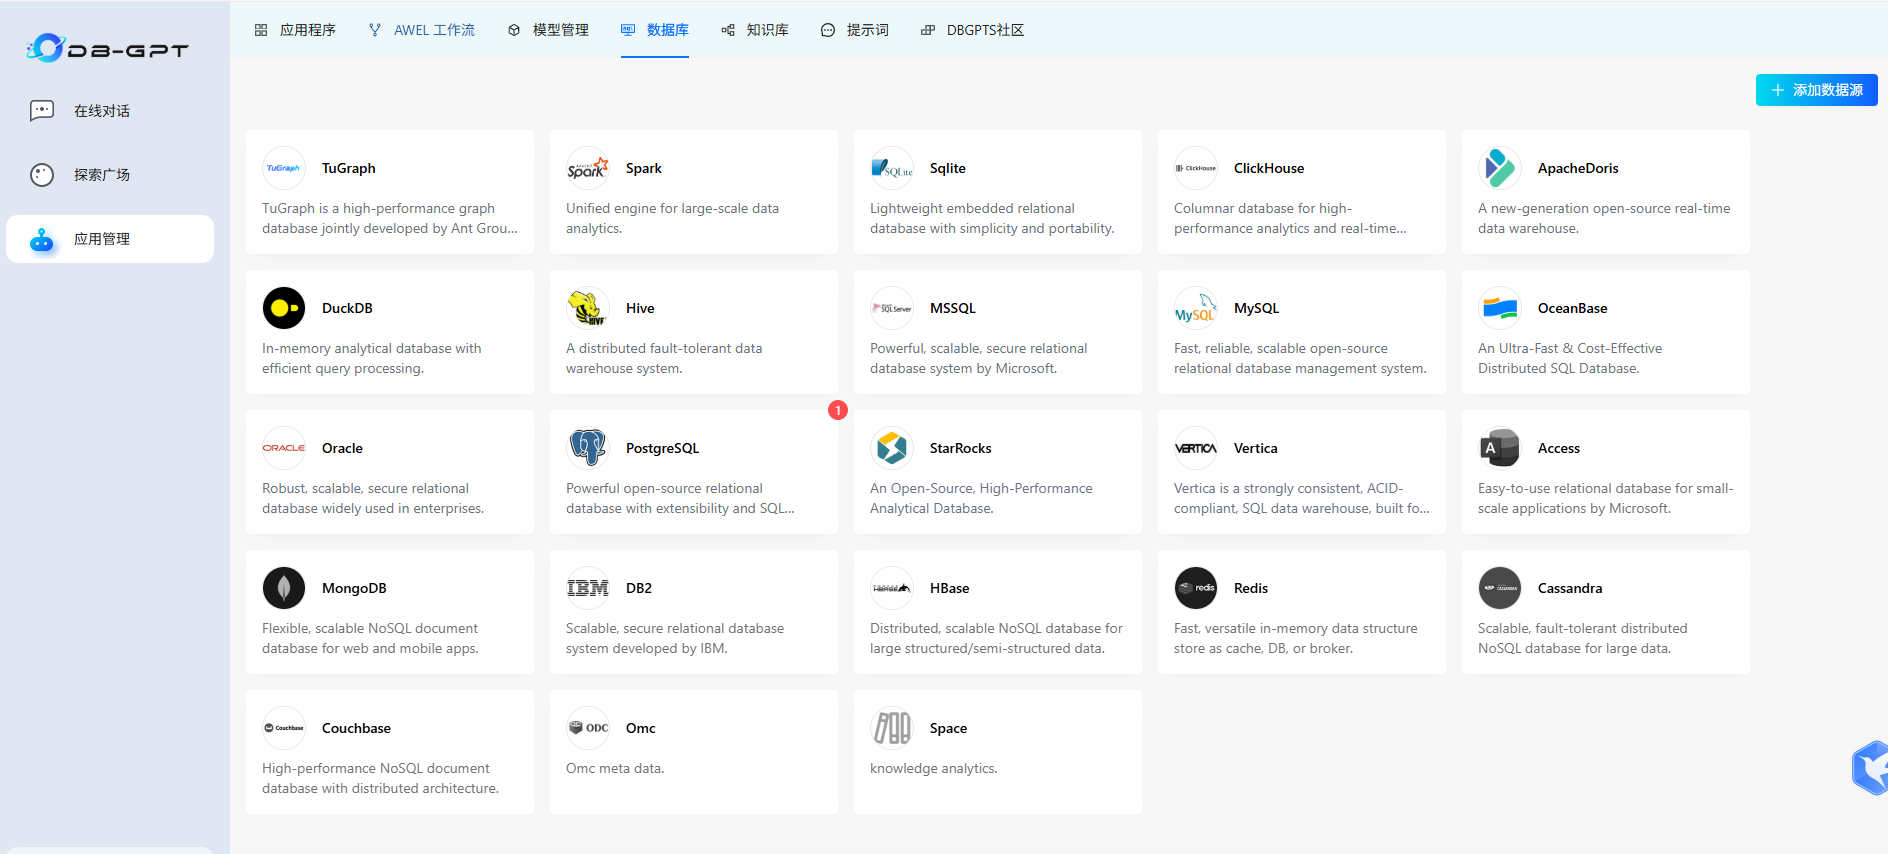Click the Hive card description text
The width and height of the screenshot is (1888, 854).
(x=664, y=358)
